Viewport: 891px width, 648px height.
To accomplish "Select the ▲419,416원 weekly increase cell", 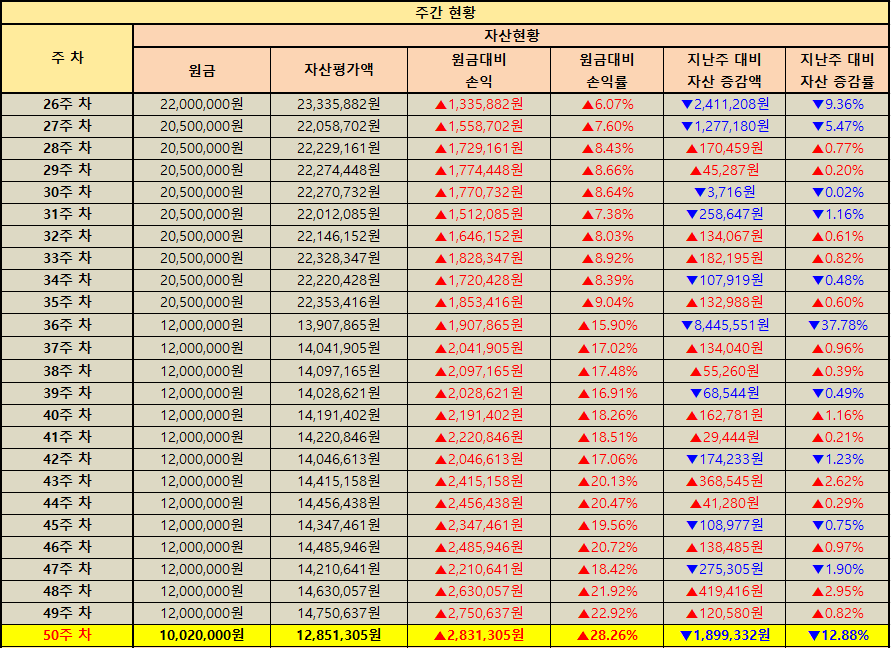I will coord(724,591).
